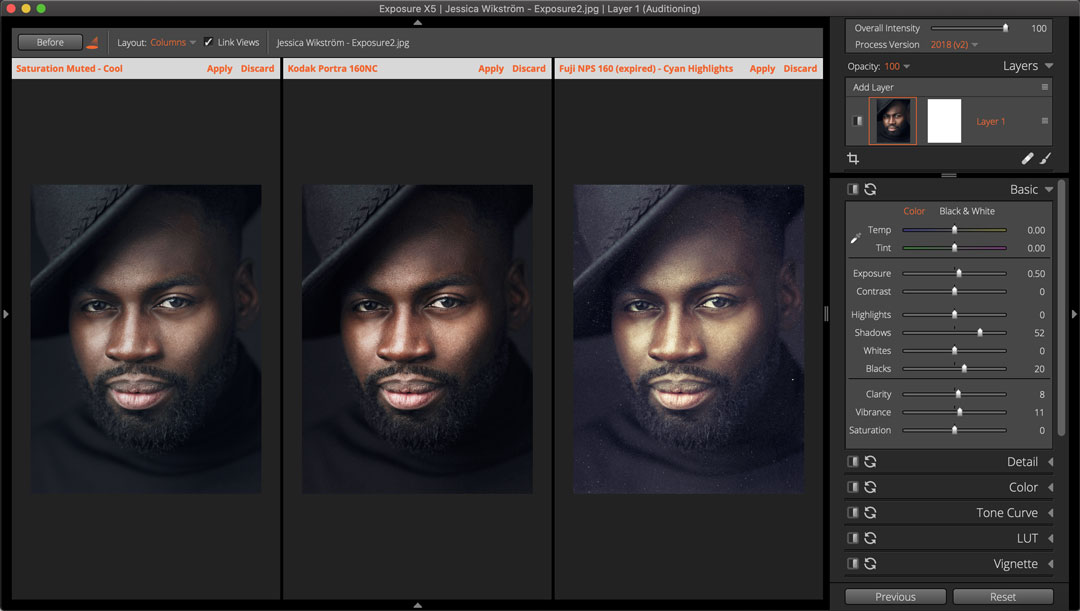Click the Shadows slider handle
Screen dimensions: 1080x611
pyautogui.click(x=980, y=333)
